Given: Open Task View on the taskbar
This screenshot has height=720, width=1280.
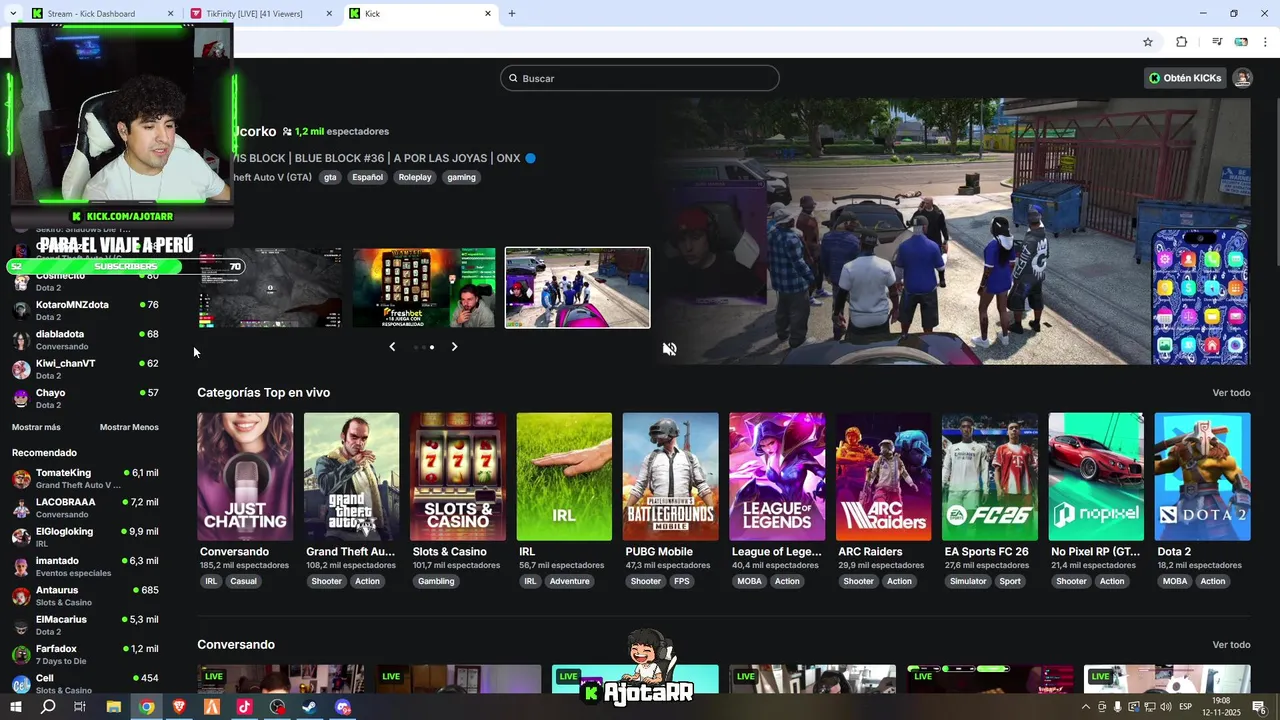Looking at the screenshot, I should pos(80,707).
